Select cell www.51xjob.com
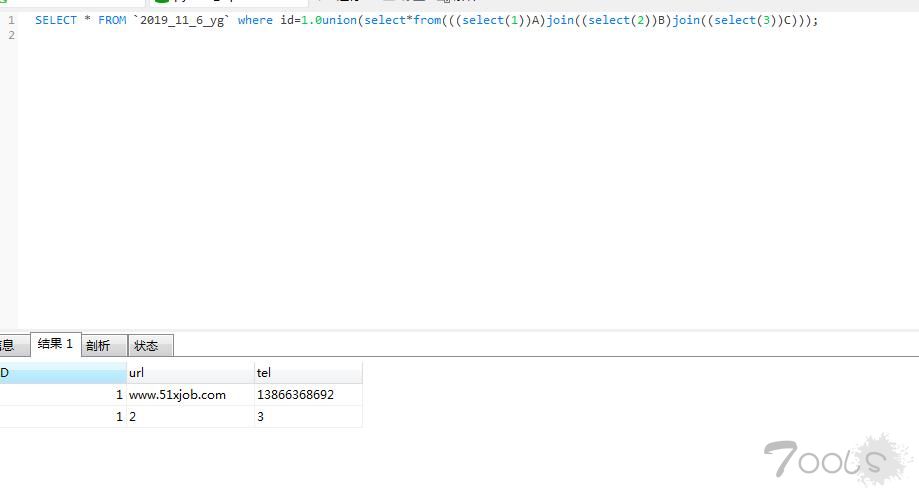The width and height of the screenshot is (919, 493). click(190, 395)
